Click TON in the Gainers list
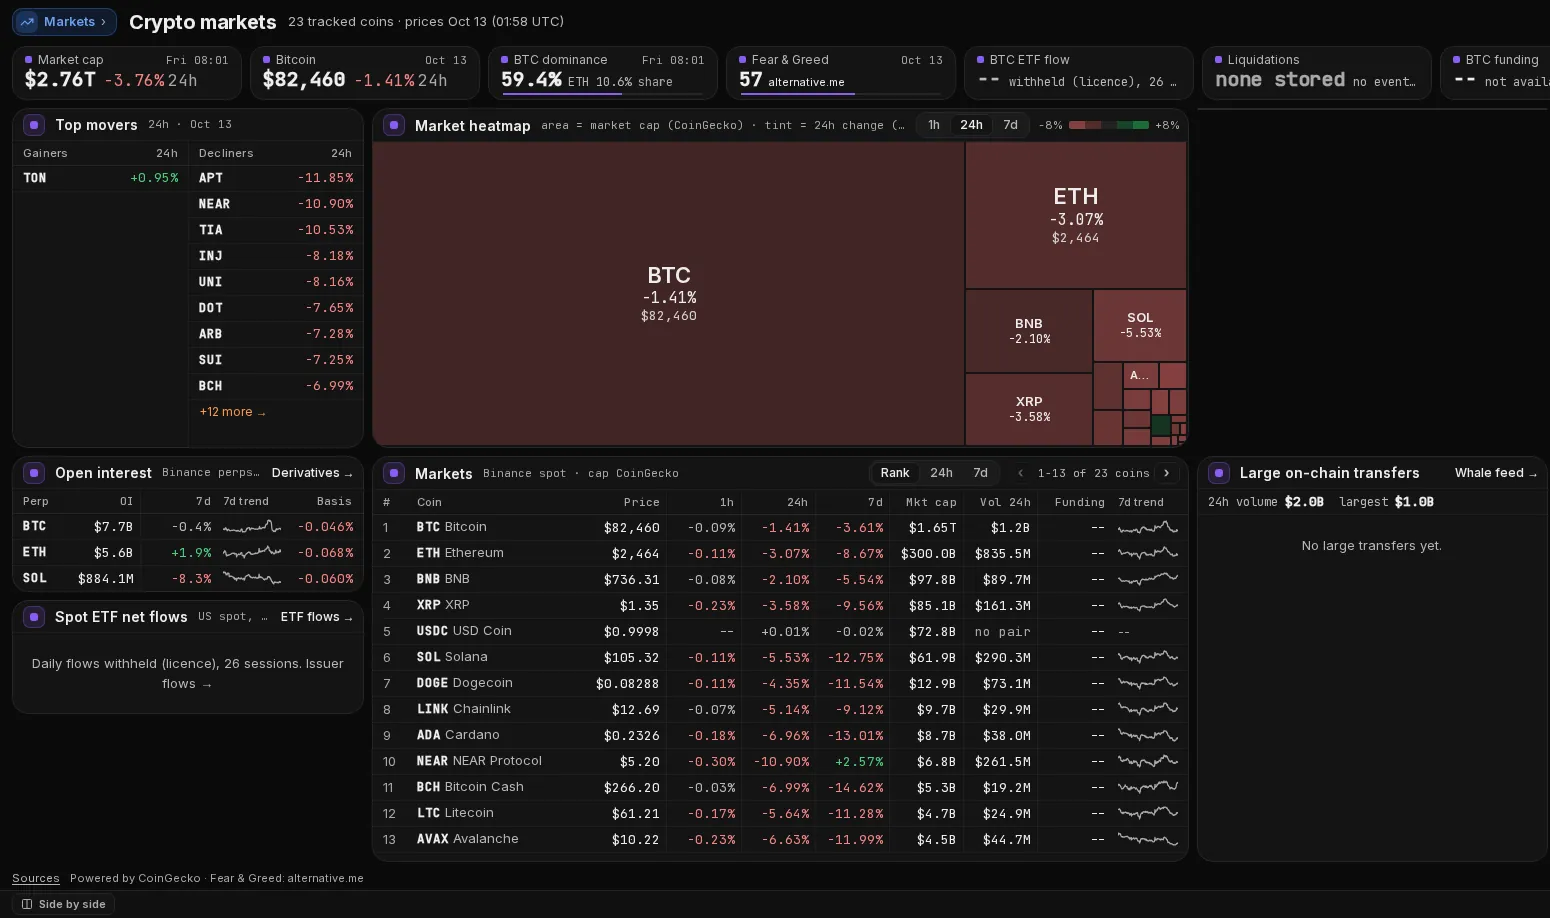Screen dimensions: 1550x918 pos(100,178)
